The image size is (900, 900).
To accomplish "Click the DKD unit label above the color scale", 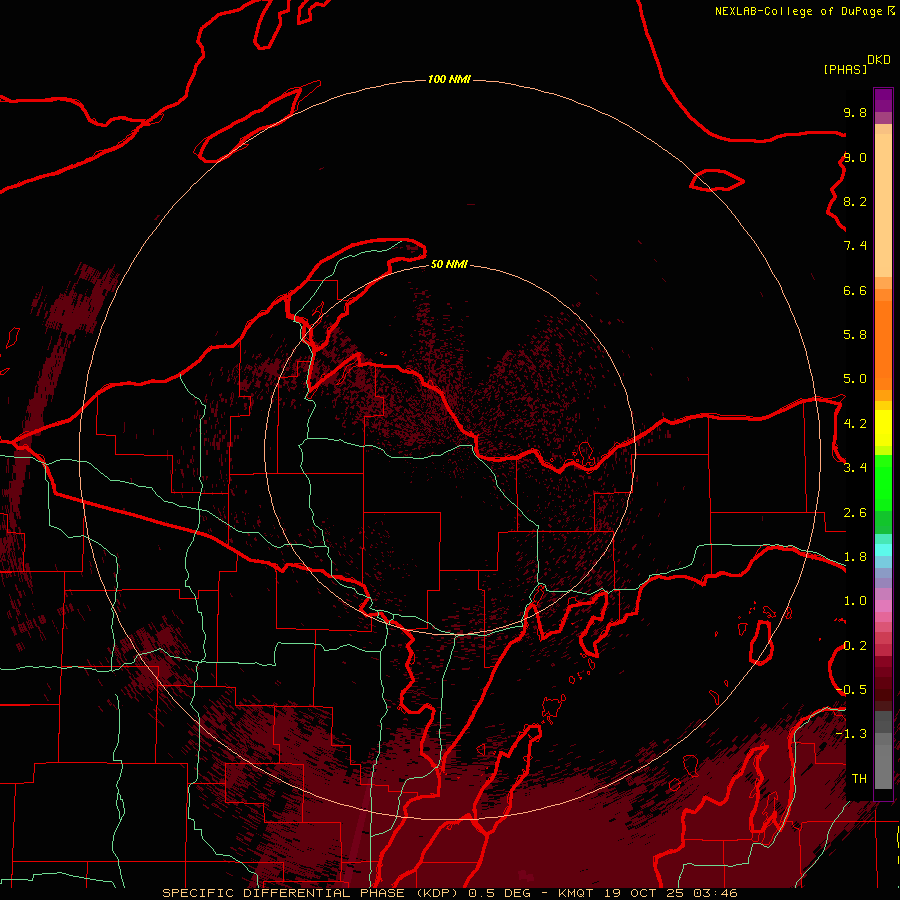I will tap(878, 60).
